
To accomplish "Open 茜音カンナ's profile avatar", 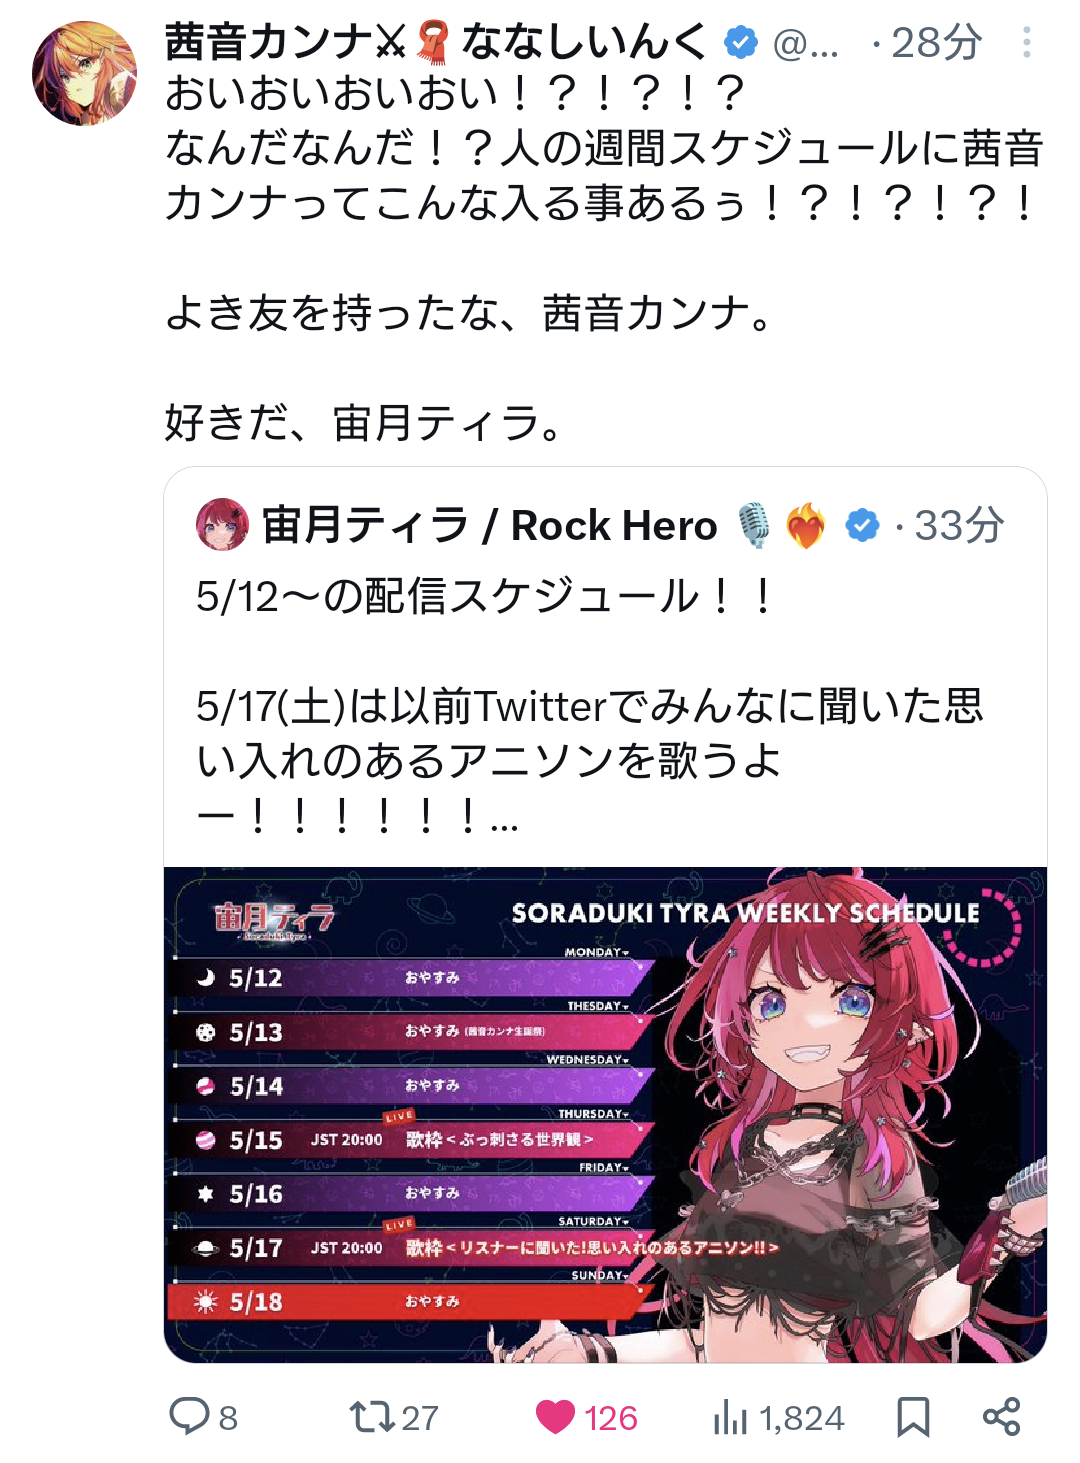I will (84, 73).
